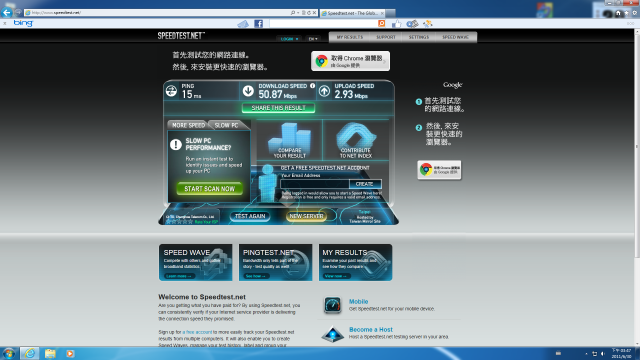Click the Ping icon in results
Screen dimensions: 640x360
[171, 91]
